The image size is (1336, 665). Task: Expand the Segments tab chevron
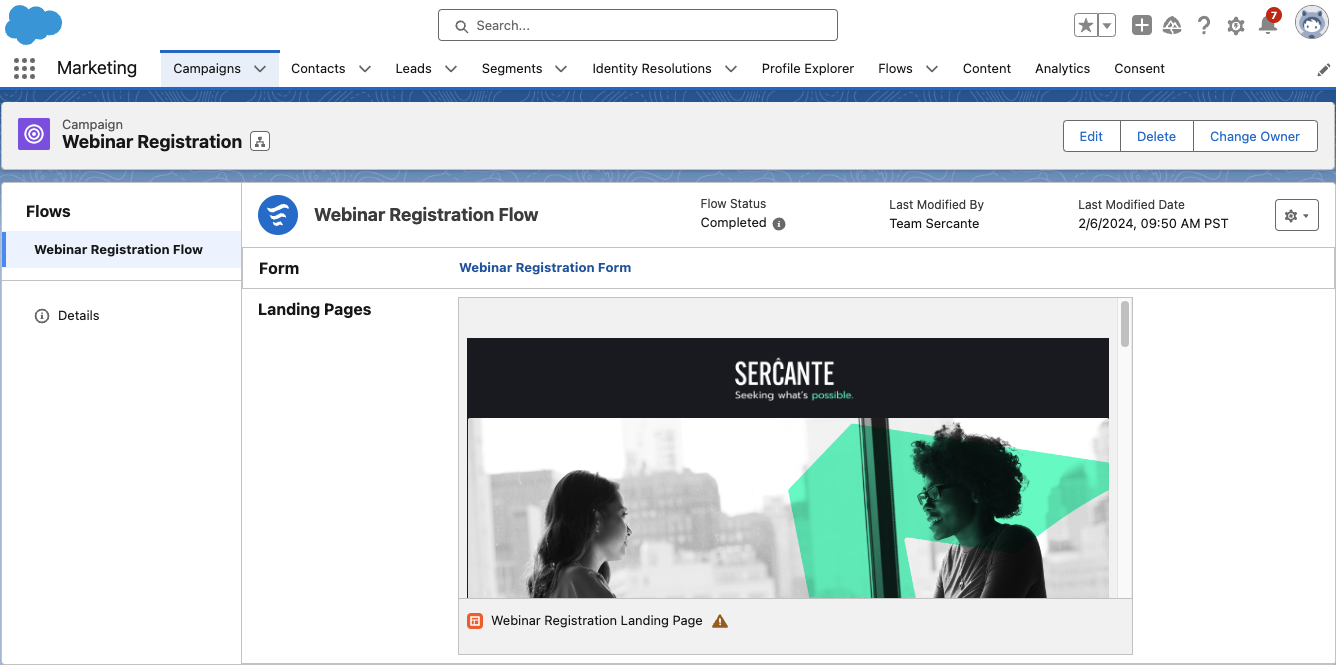(x=561, y=69)
